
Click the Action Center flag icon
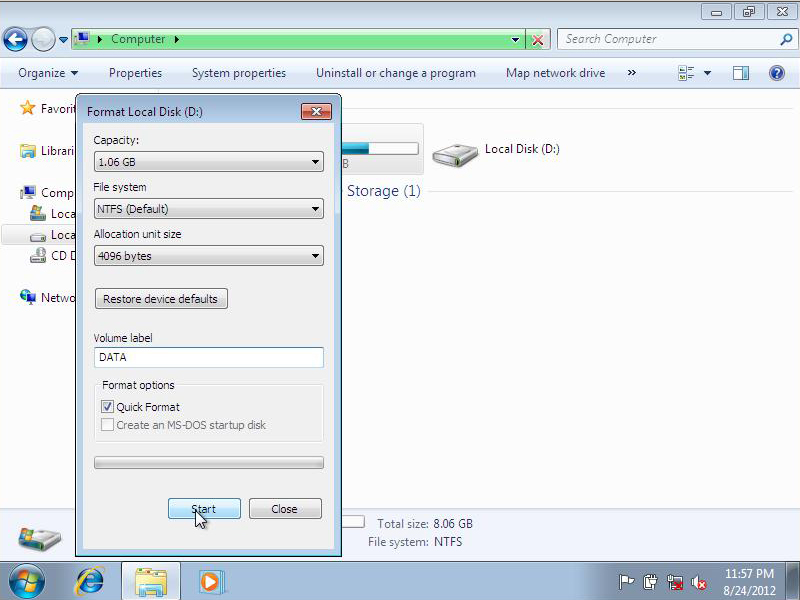pos(626,582)
